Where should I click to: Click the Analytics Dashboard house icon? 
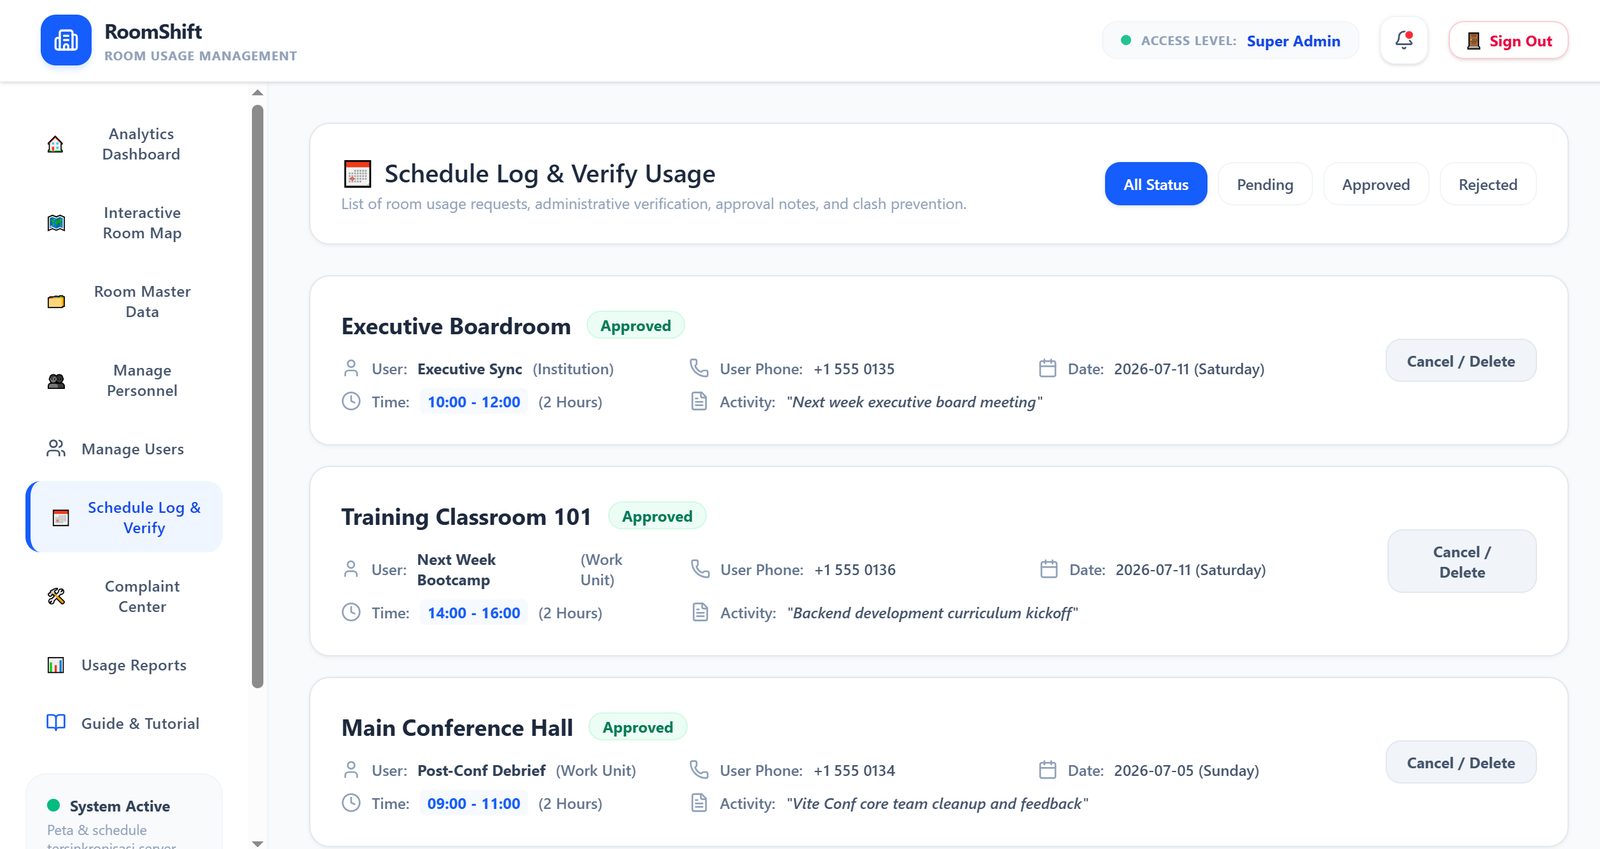tap(56, 144)
